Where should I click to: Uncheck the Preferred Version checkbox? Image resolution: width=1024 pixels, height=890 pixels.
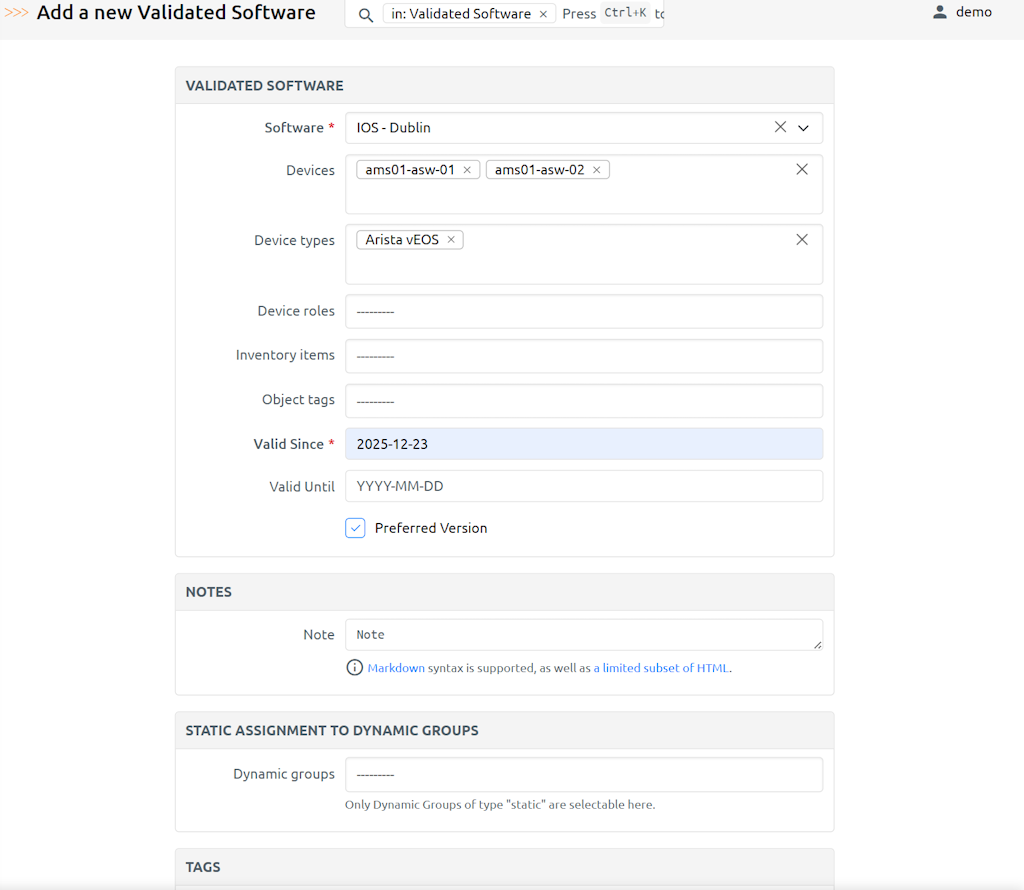point(355,528)
